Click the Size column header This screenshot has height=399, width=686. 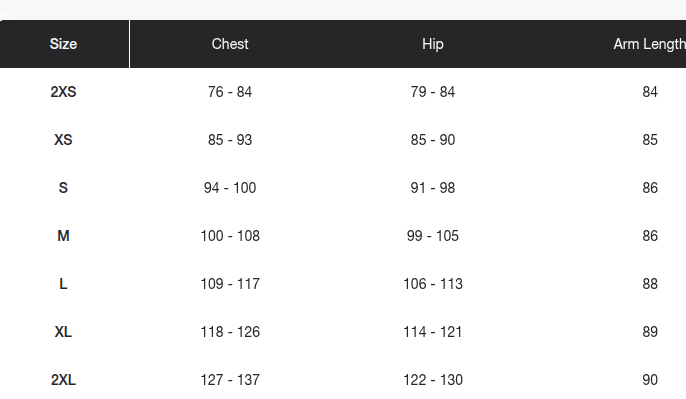[x=63, y=44]
